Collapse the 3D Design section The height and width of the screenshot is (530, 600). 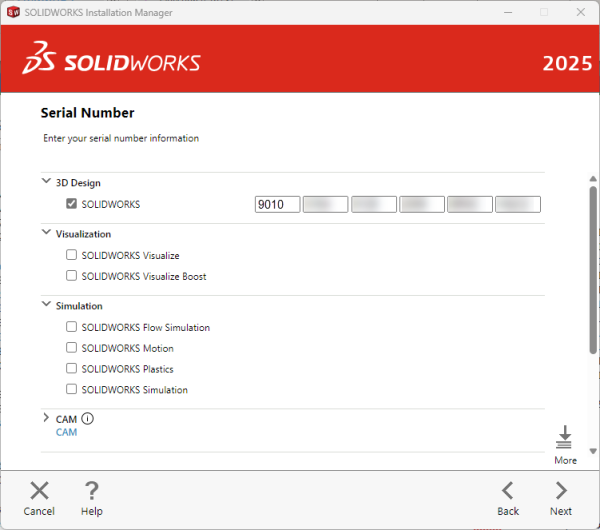coord(46,182)
